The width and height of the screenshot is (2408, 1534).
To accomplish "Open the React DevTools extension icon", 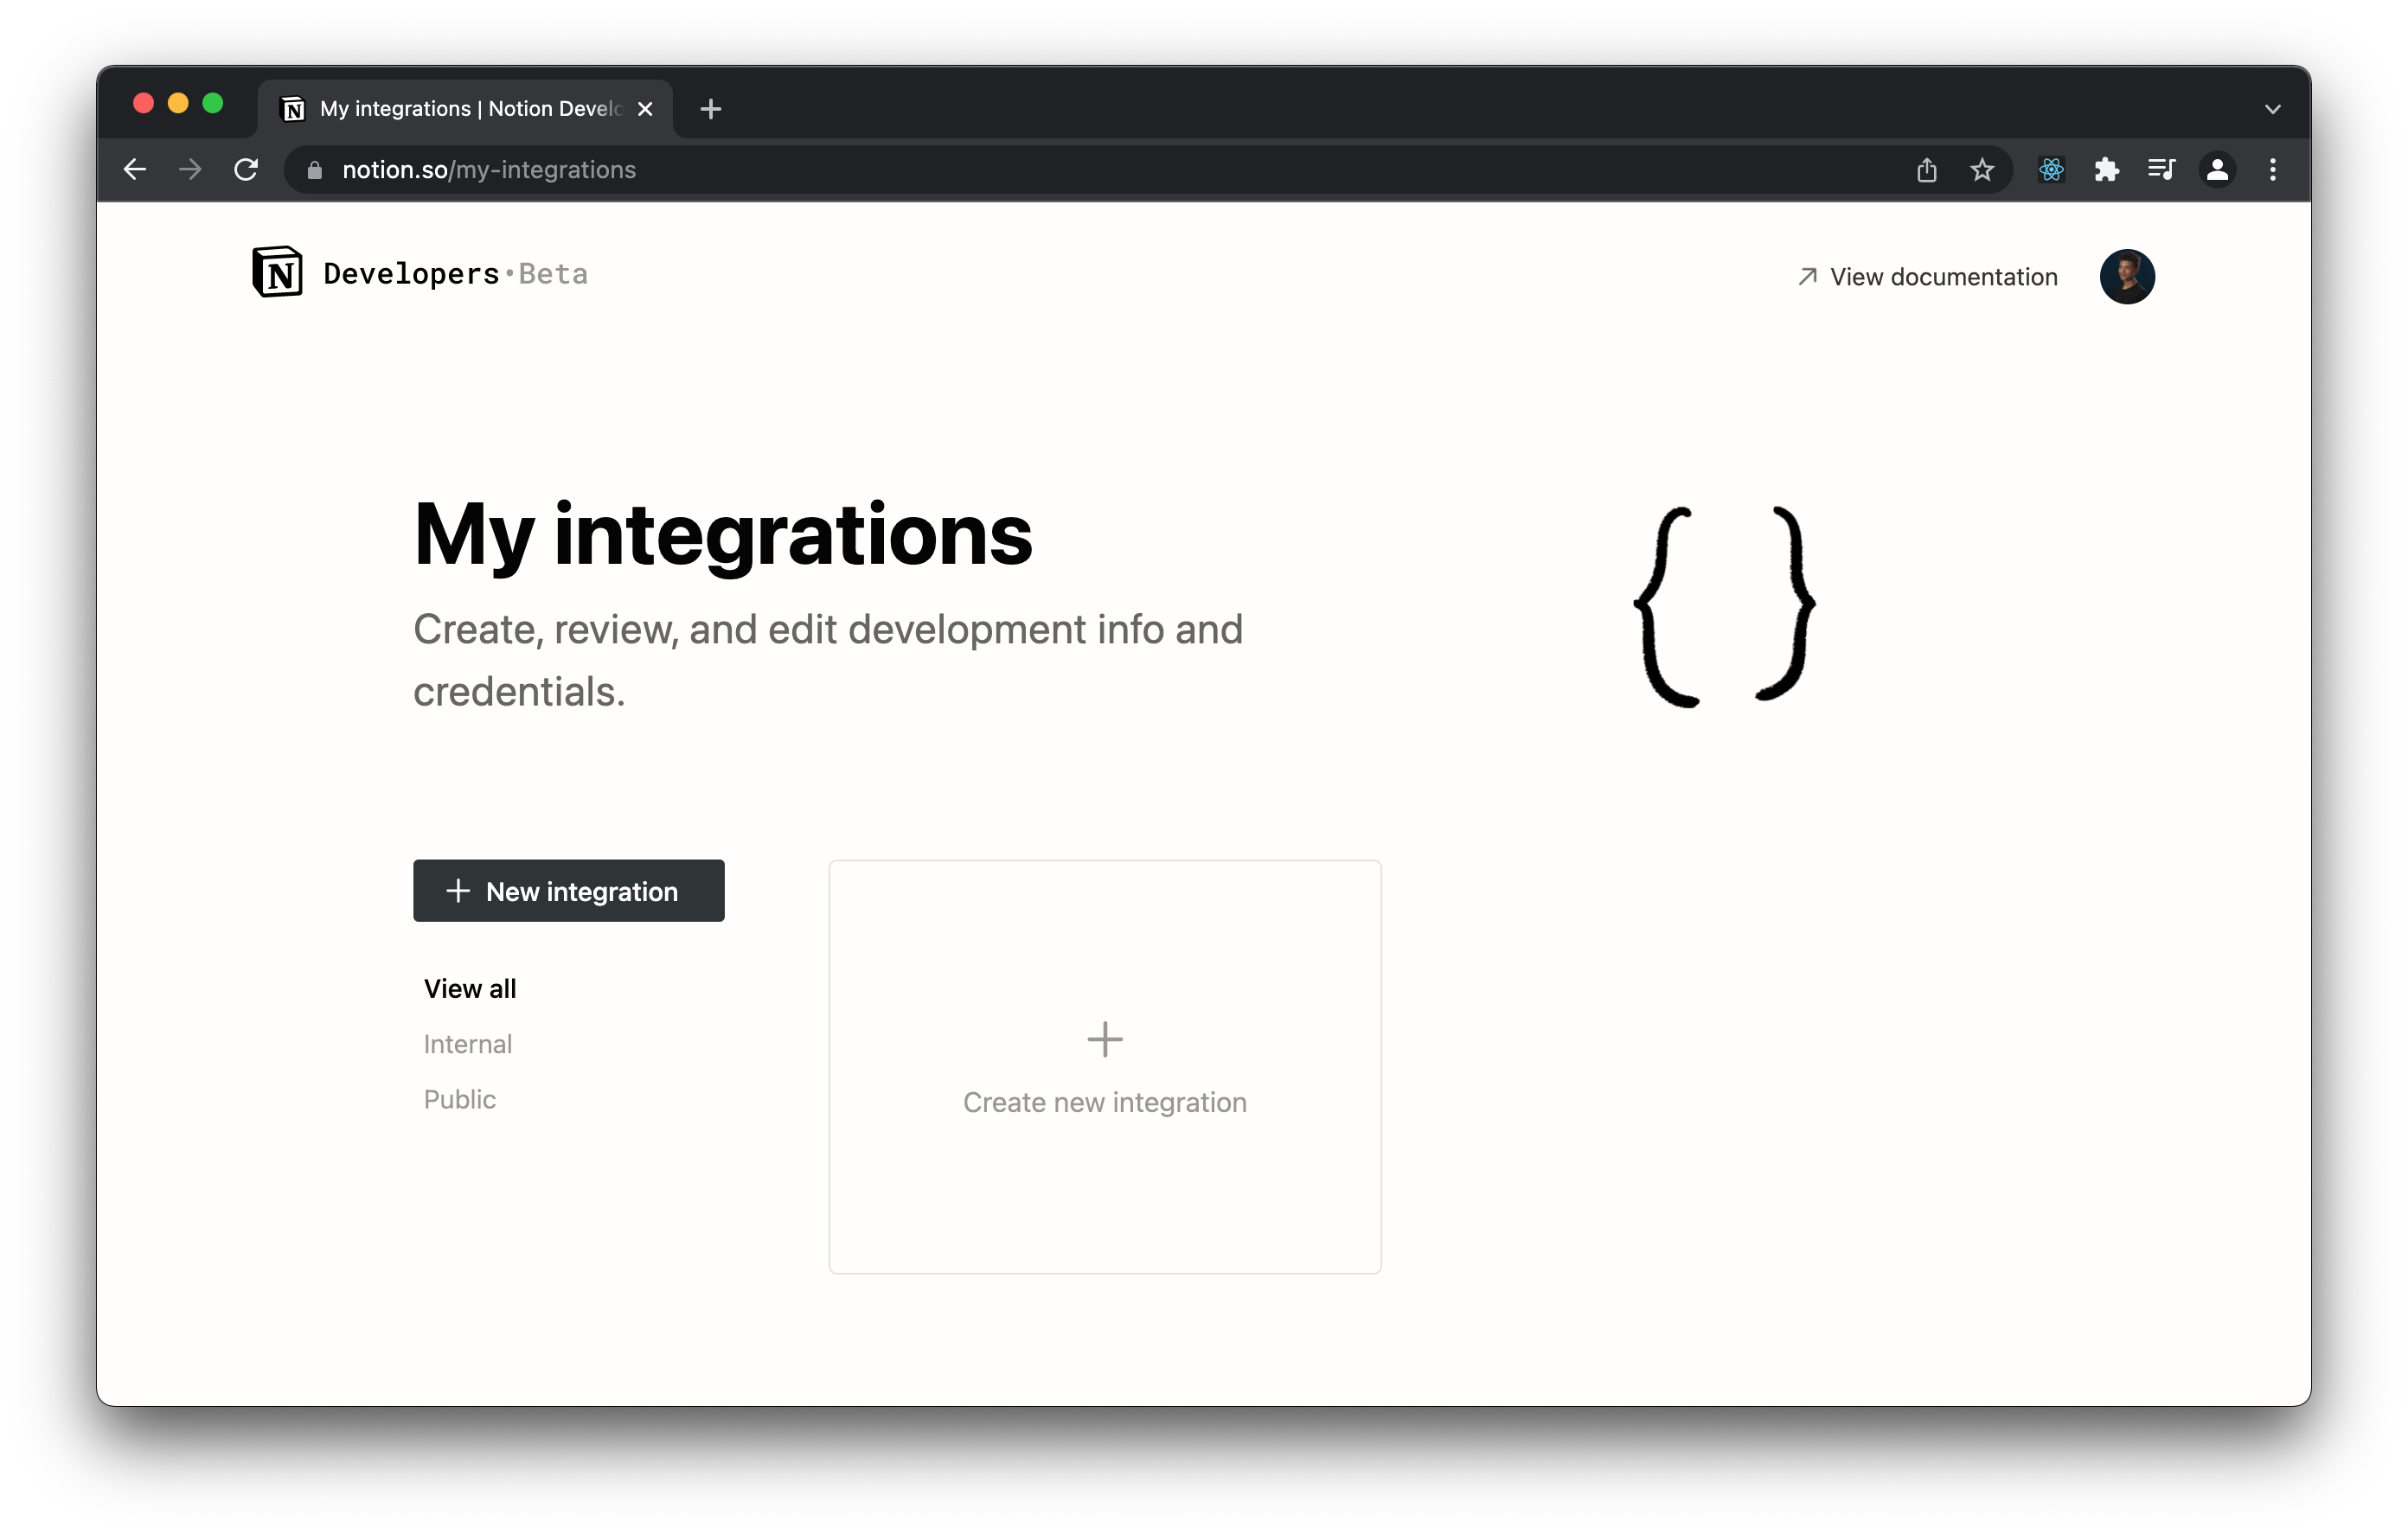I will [2050, 170].
